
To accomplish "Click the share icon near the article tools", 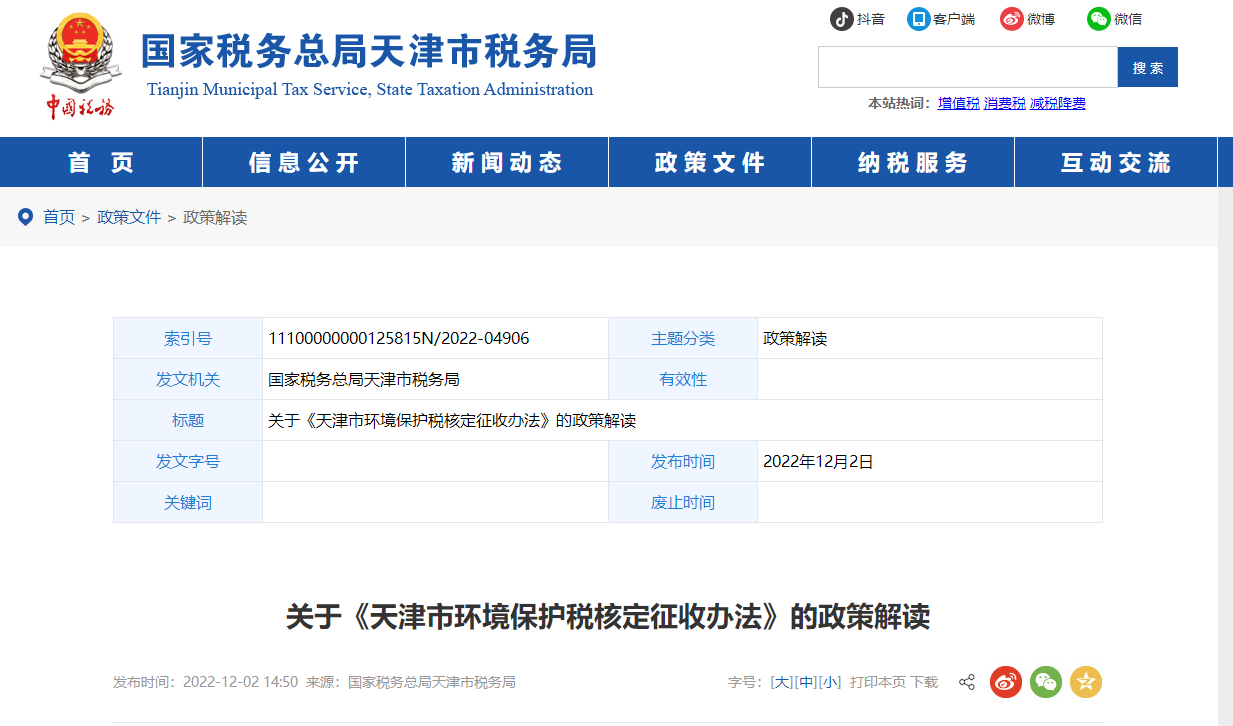I will [967, 682].
